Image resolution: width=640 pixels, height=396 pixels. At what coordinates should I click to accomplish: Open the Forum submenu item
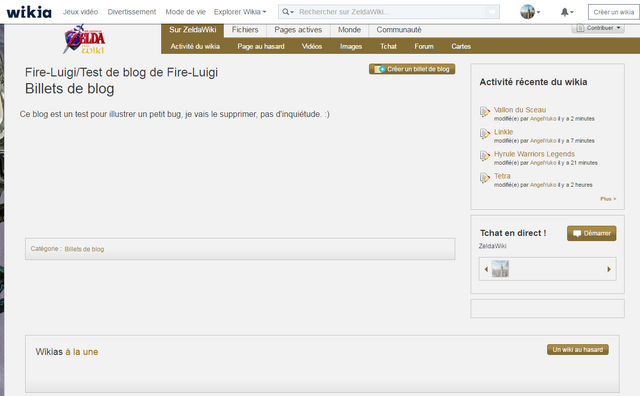tap(424, 47)
